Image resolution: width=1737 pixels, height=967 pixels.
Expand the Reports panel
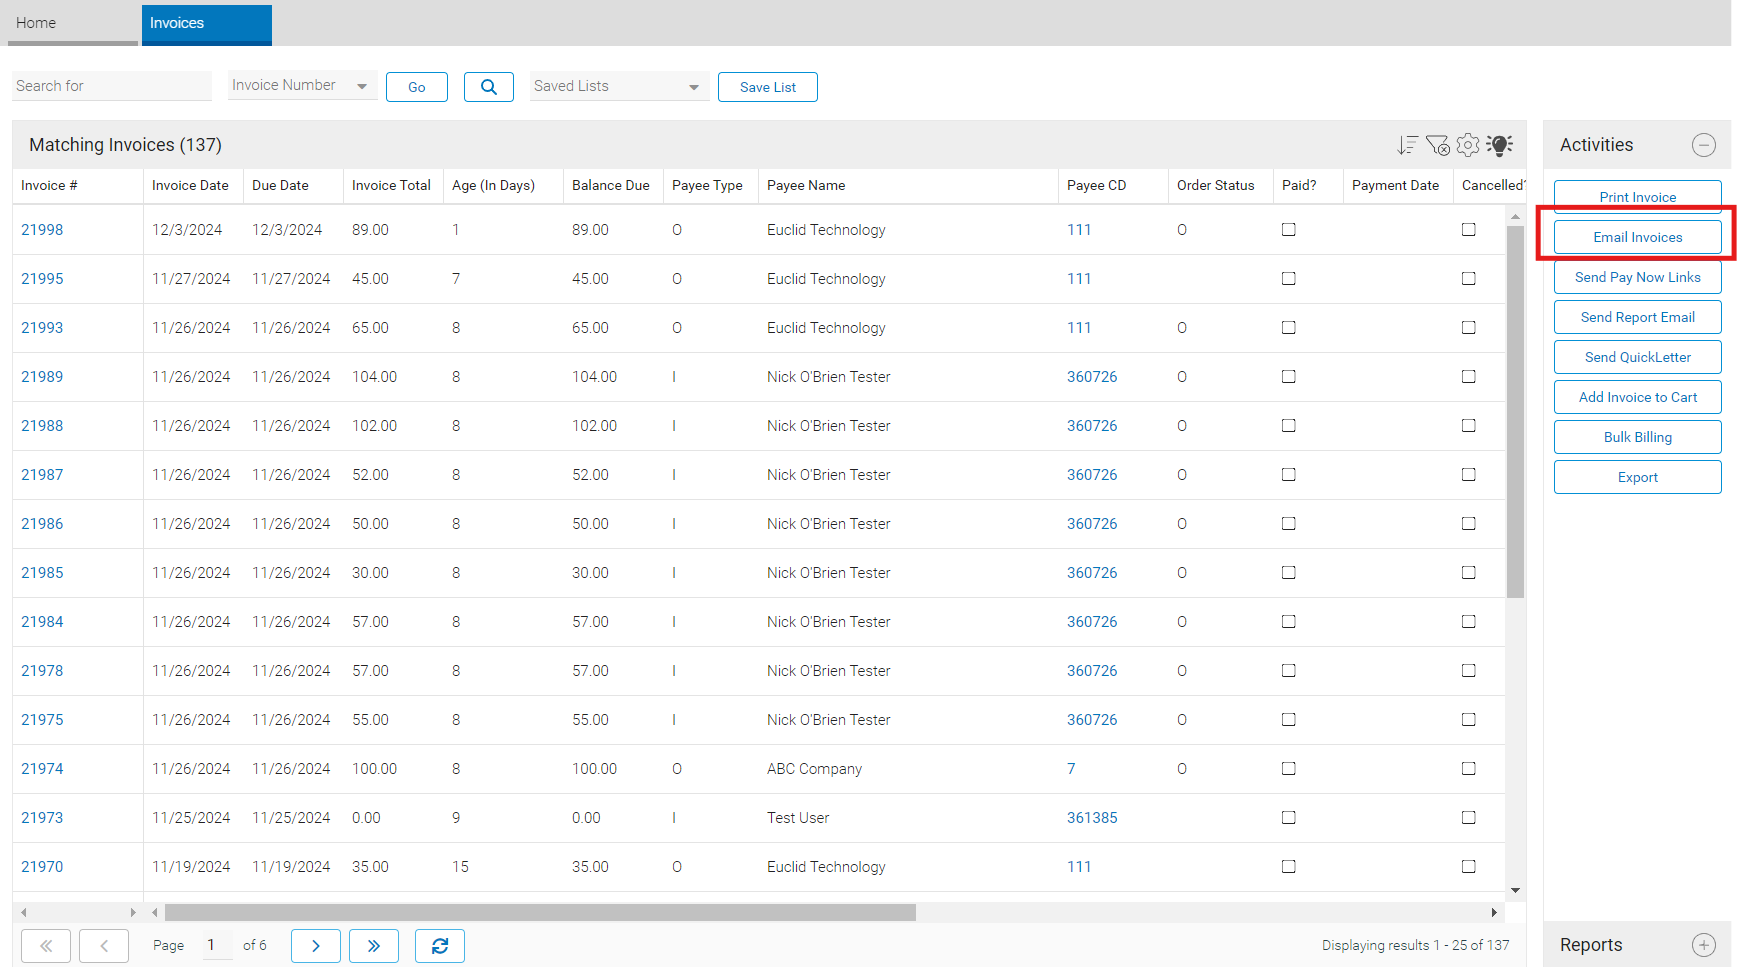1704,945
